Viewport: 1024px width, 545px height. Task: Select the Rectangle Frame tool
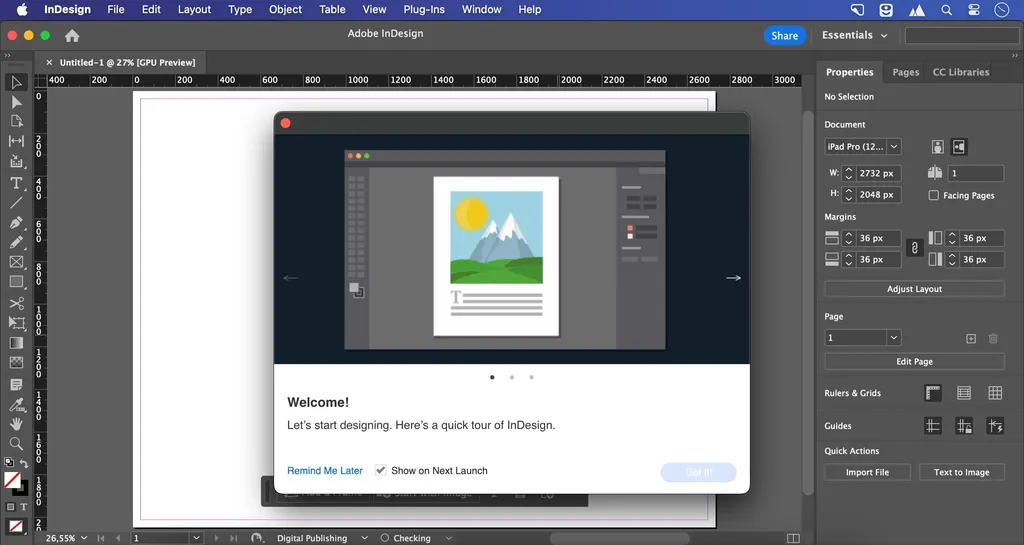coord(16,262)
